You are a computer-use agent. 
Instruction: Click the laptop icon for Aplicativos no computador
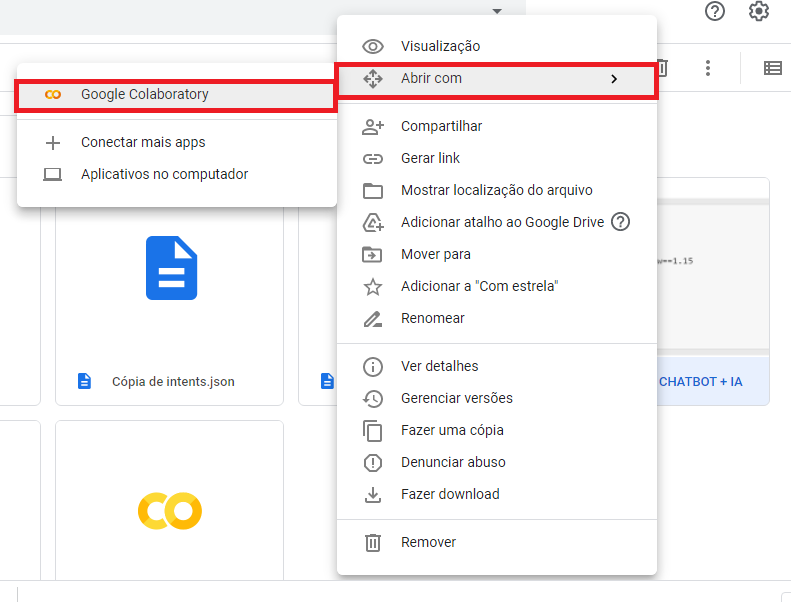click(x=52, y=175)
